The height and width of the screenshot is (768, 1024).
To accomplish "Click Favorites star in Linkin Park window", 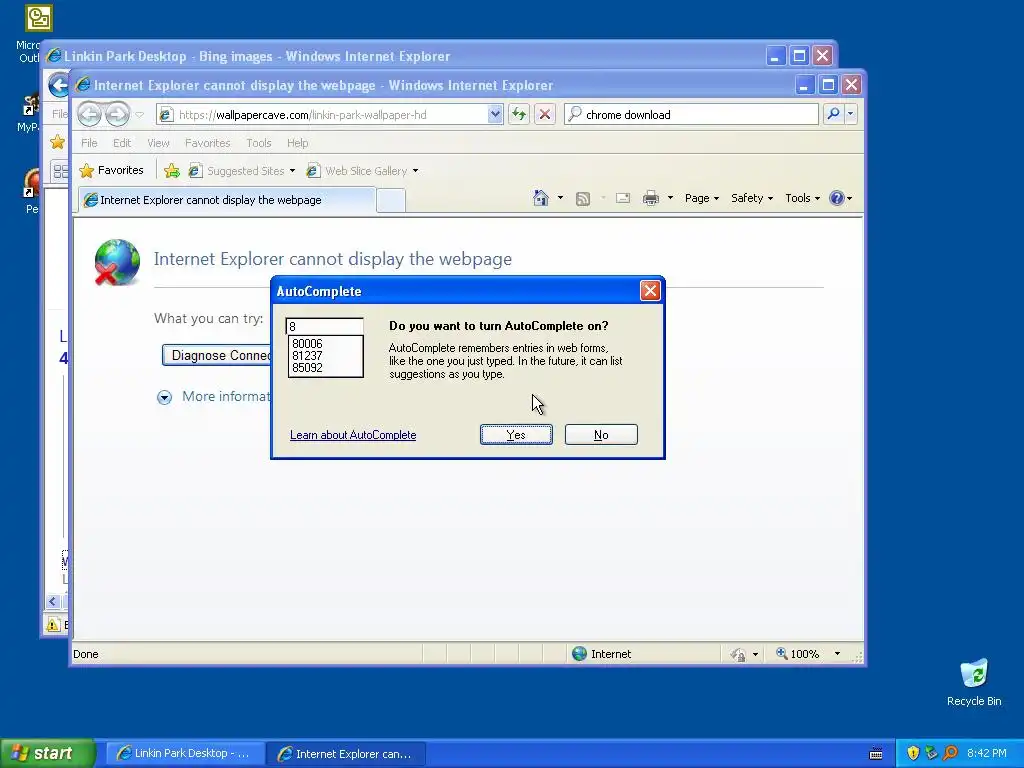I will (x=57, y=142).
